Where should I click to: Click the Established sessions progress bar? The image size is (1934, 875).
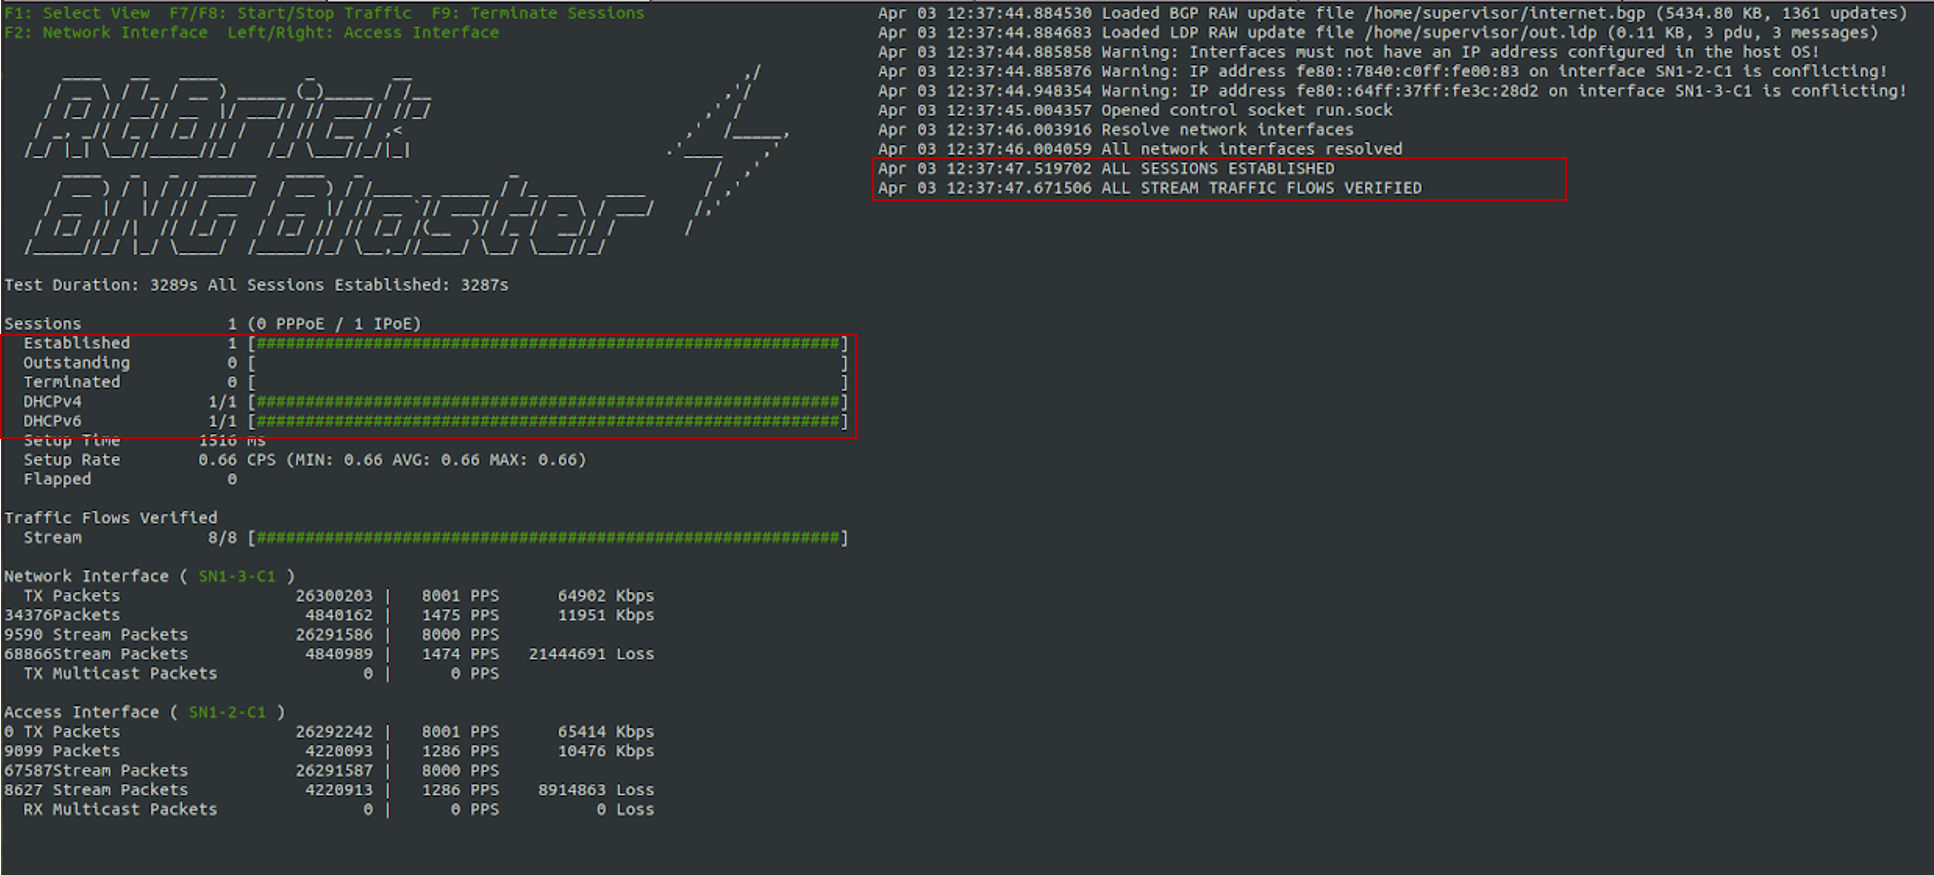548,344
